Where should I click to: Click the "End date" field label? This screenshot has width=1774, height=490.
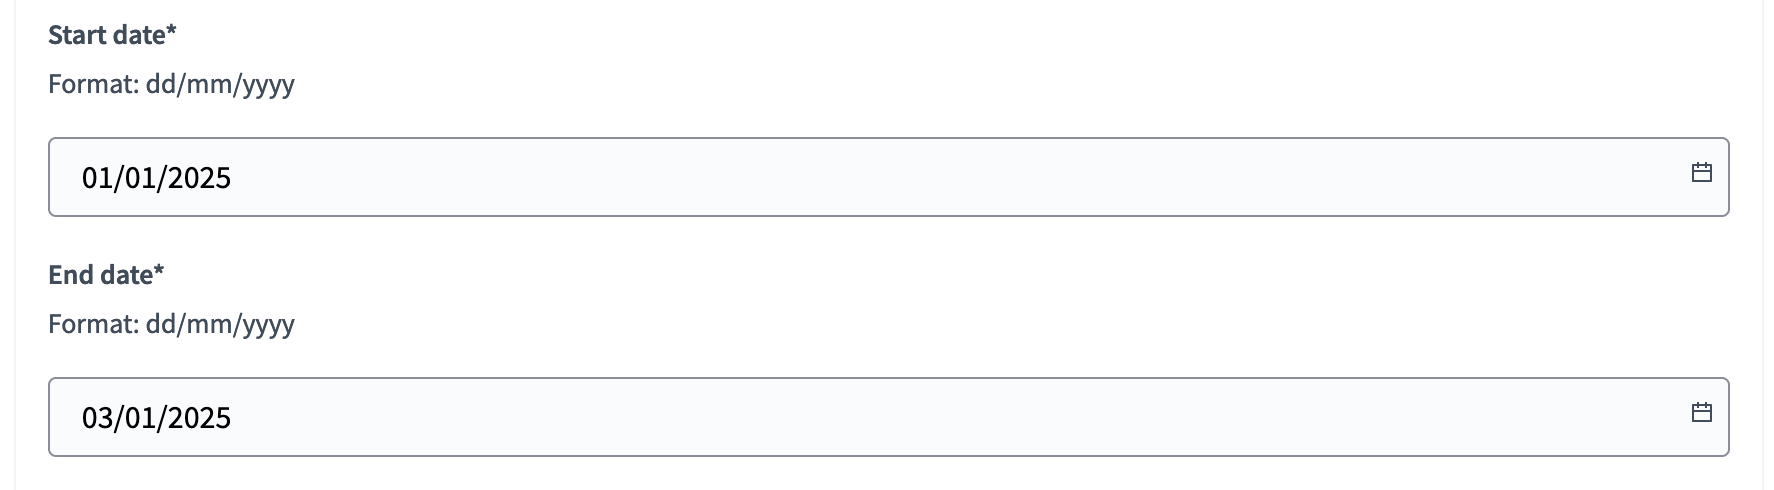point(100,275)
